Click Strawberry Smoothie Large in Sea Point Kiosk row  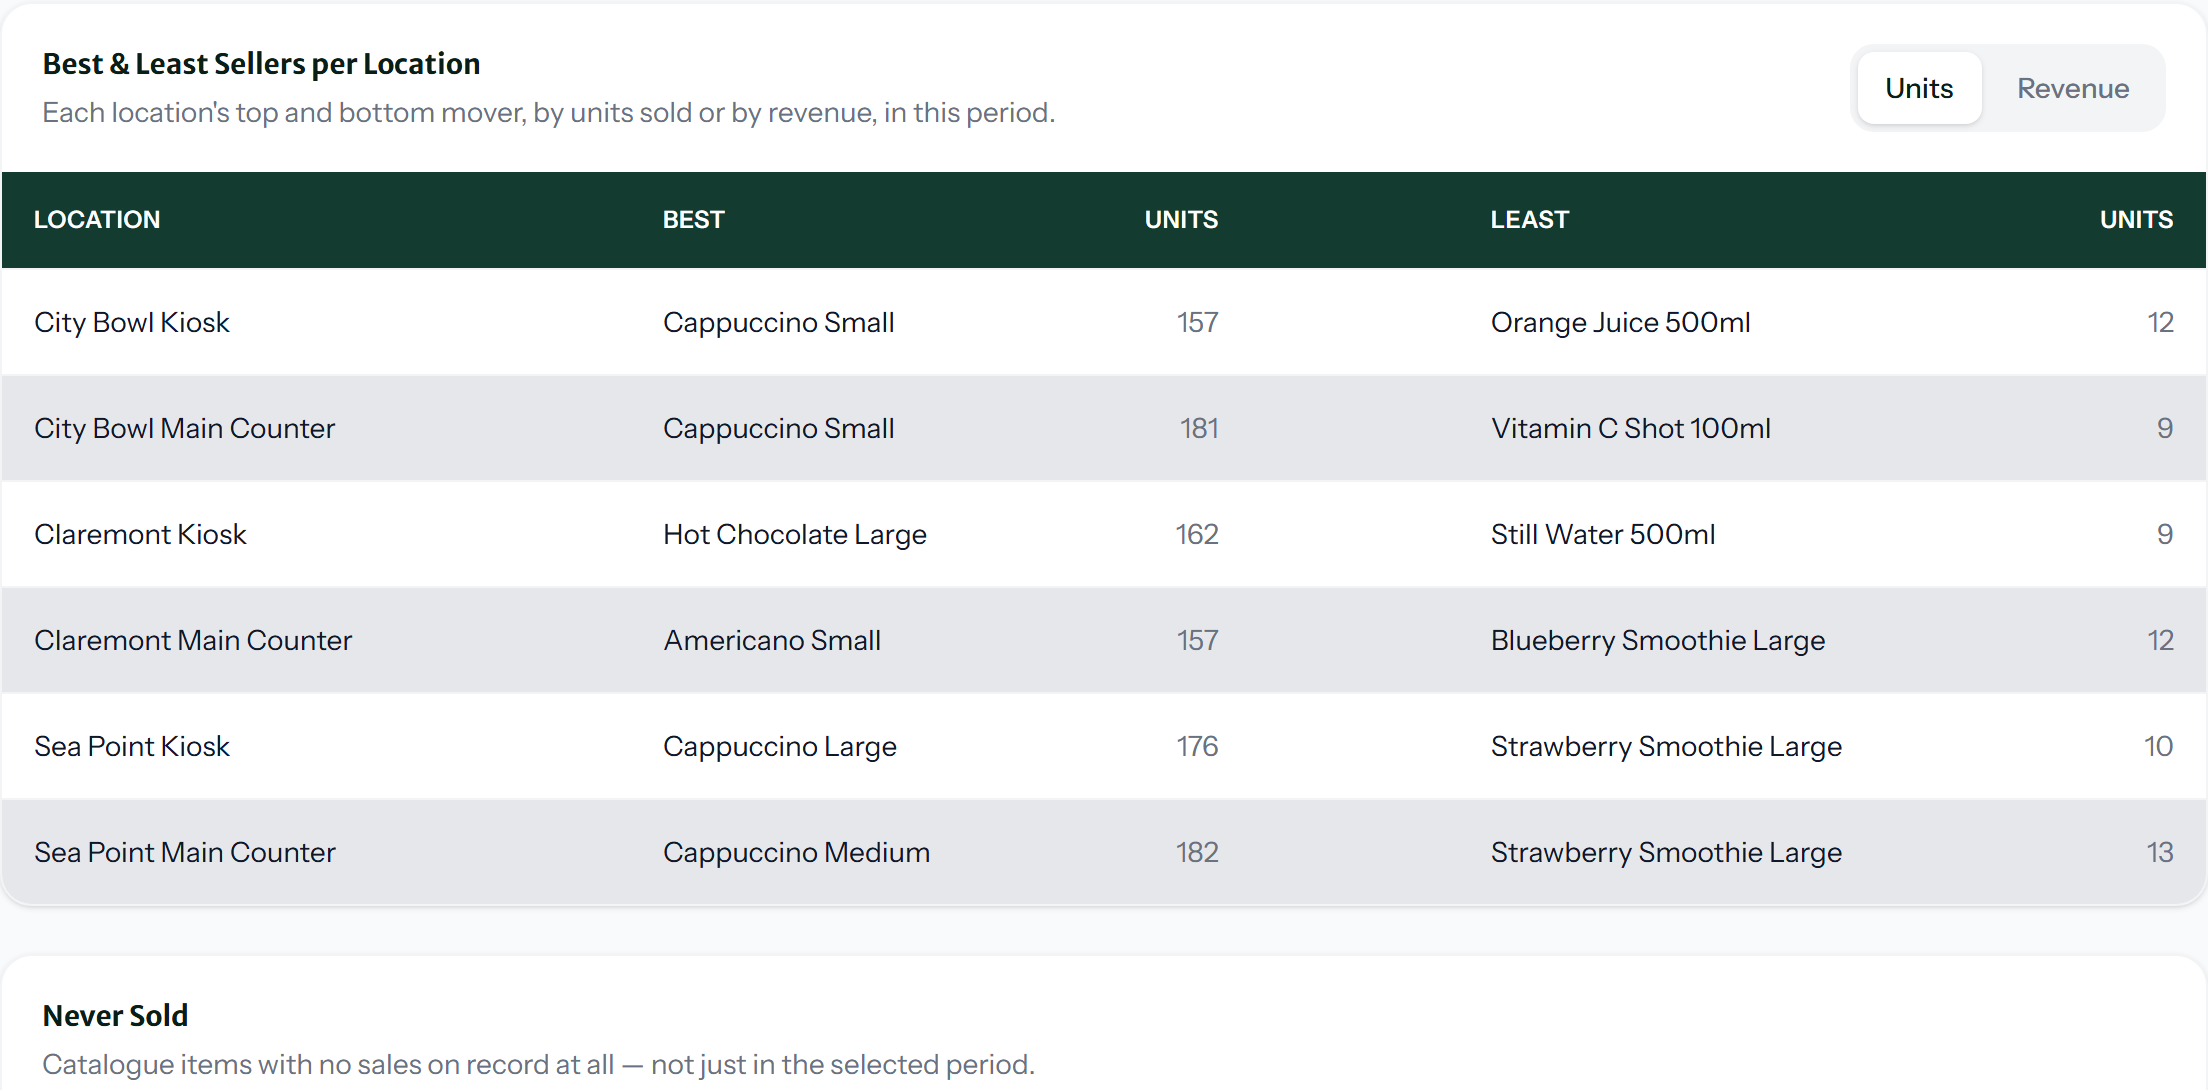point(1667,747)
